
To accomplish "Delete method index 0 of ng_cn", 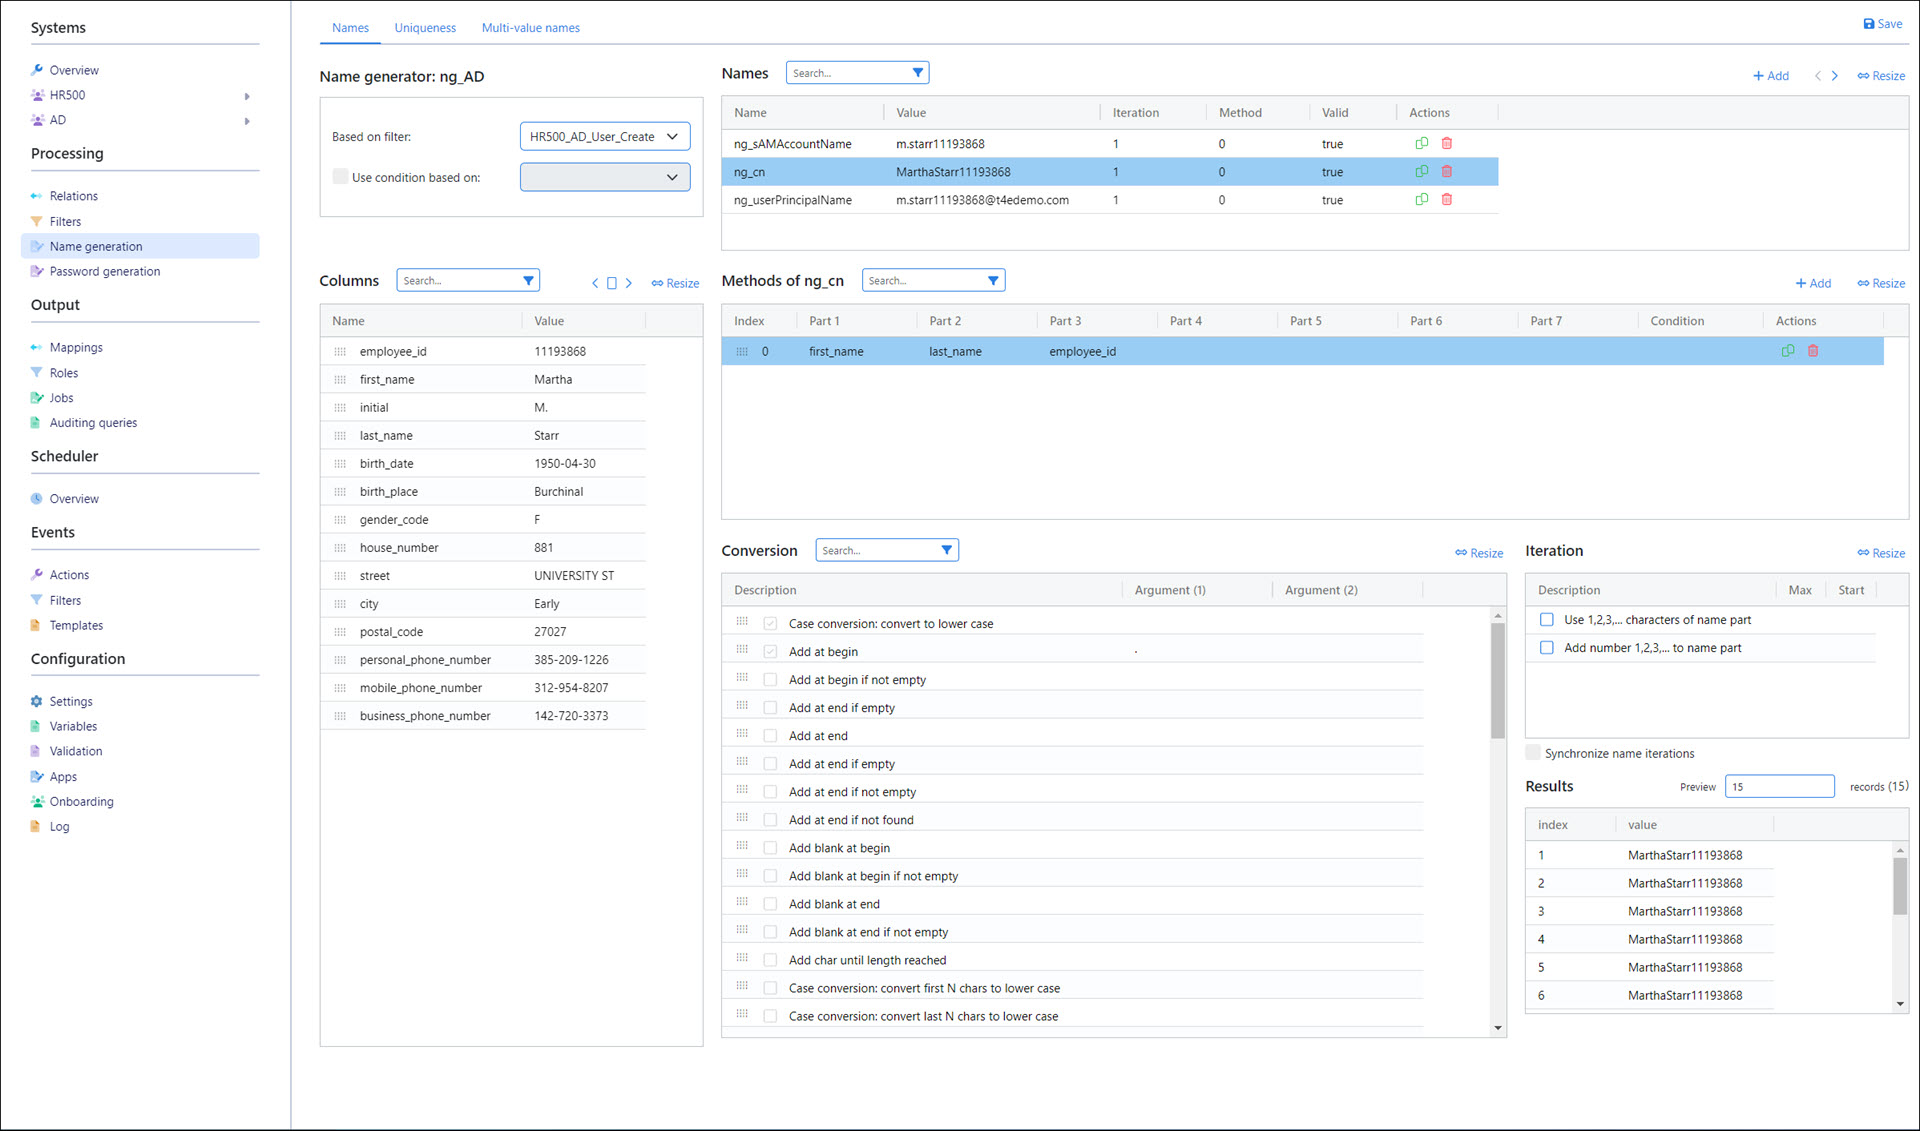I will 1812,351.
